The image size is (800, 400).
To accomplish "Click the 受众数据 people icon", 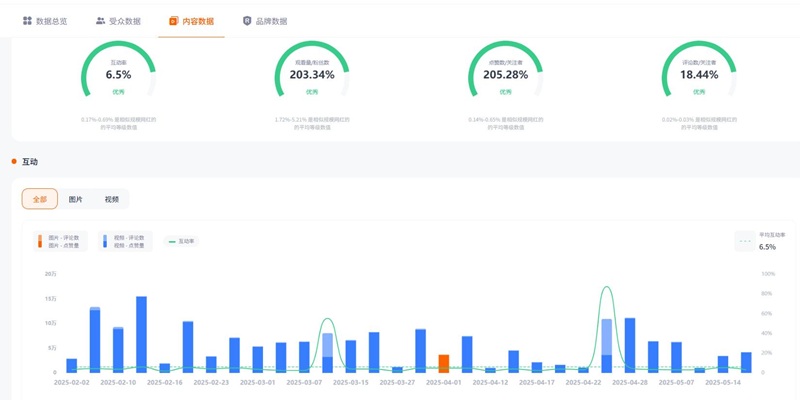I will [x=100, y=20].
